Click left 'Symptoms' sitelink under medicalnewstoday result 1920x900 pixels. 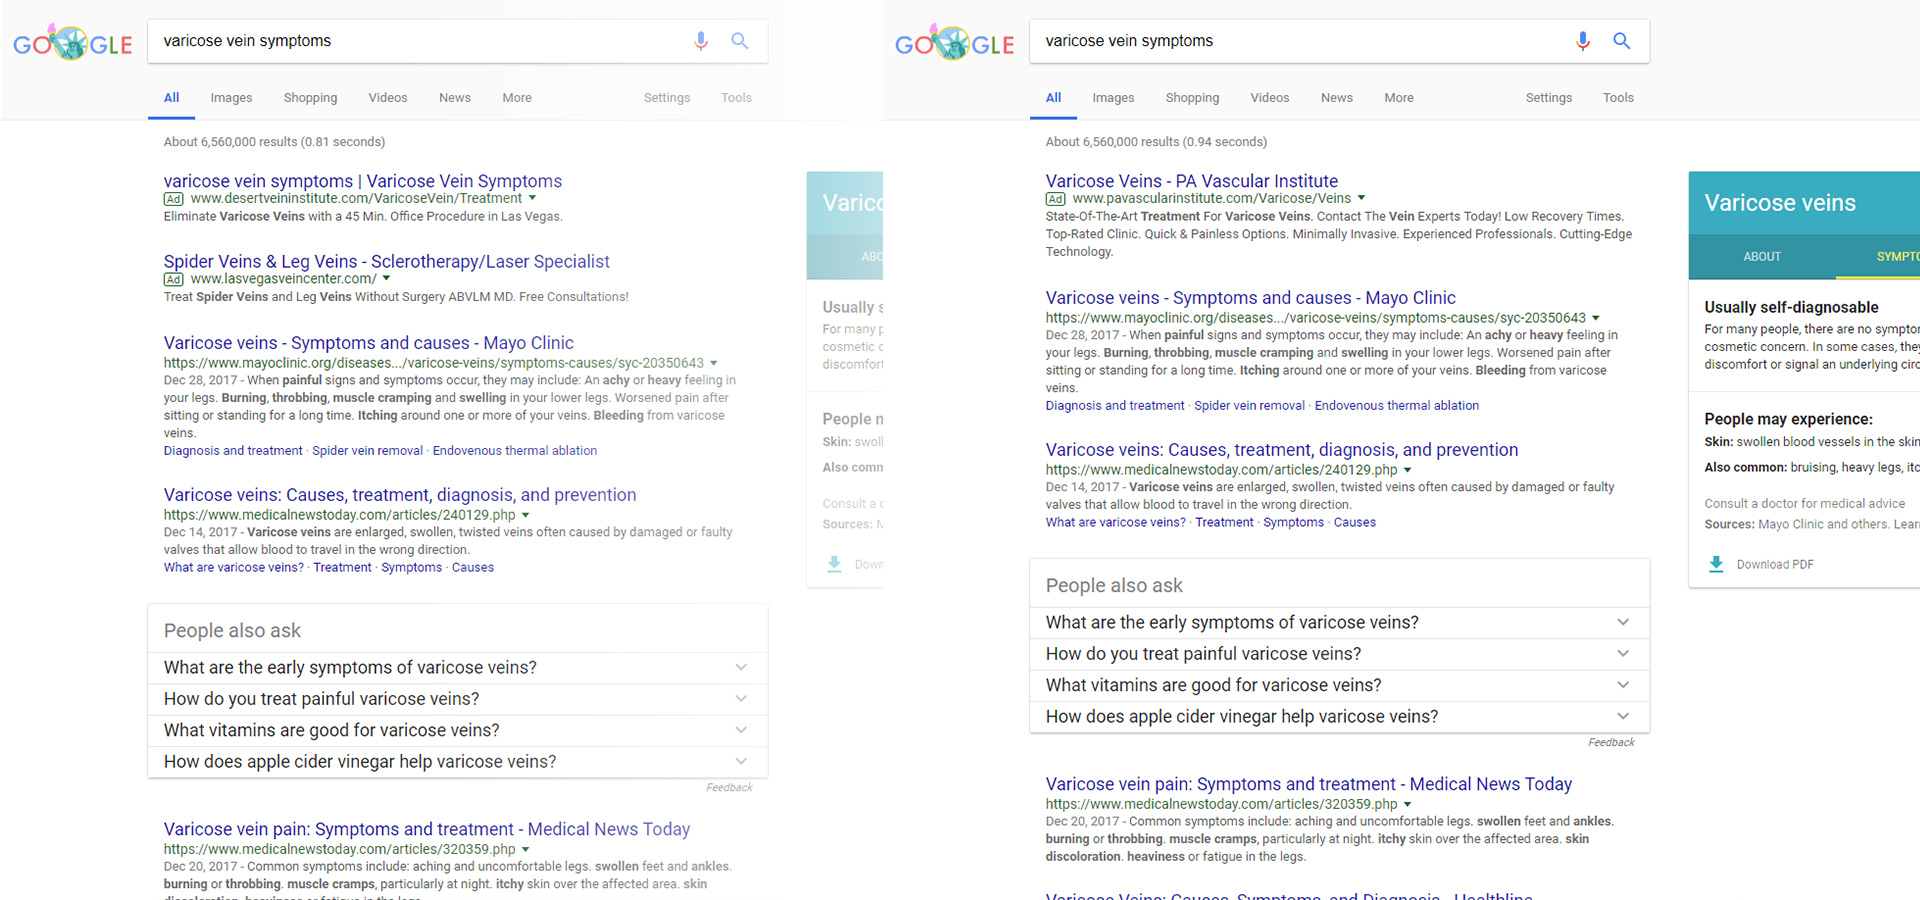411,568
